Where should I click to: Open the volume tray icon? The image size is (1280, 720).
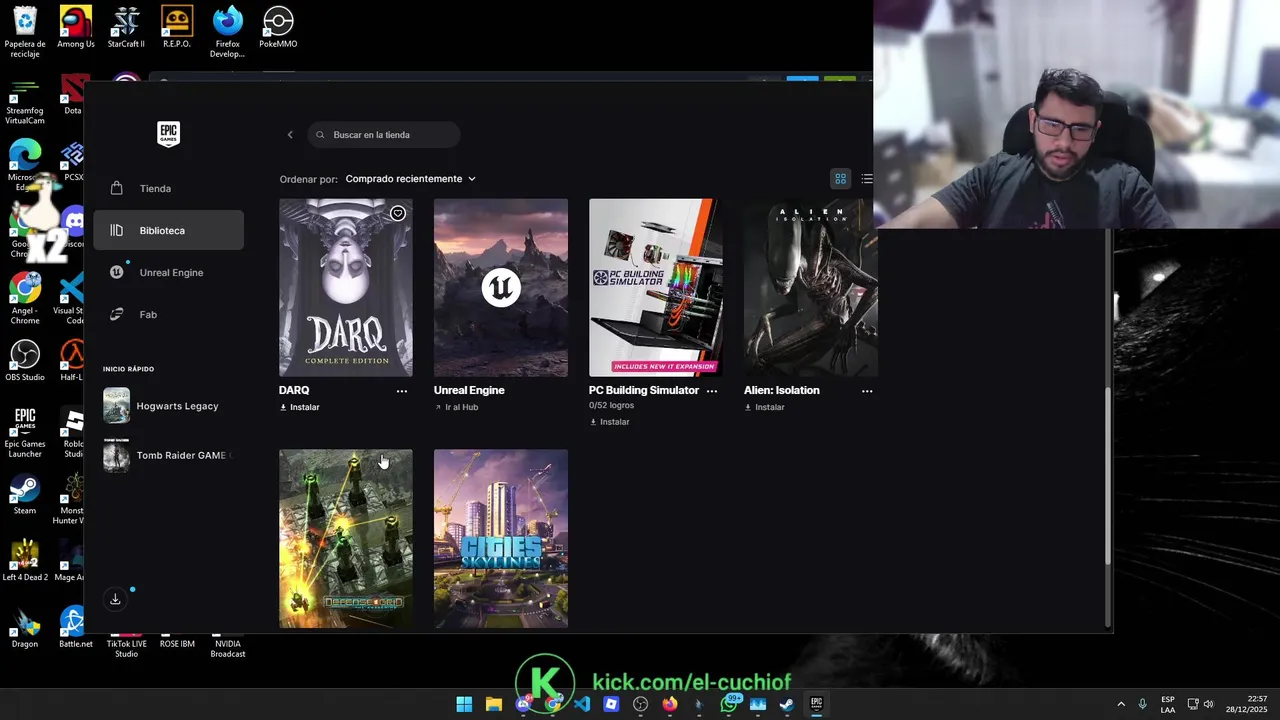click(1209, 704)
